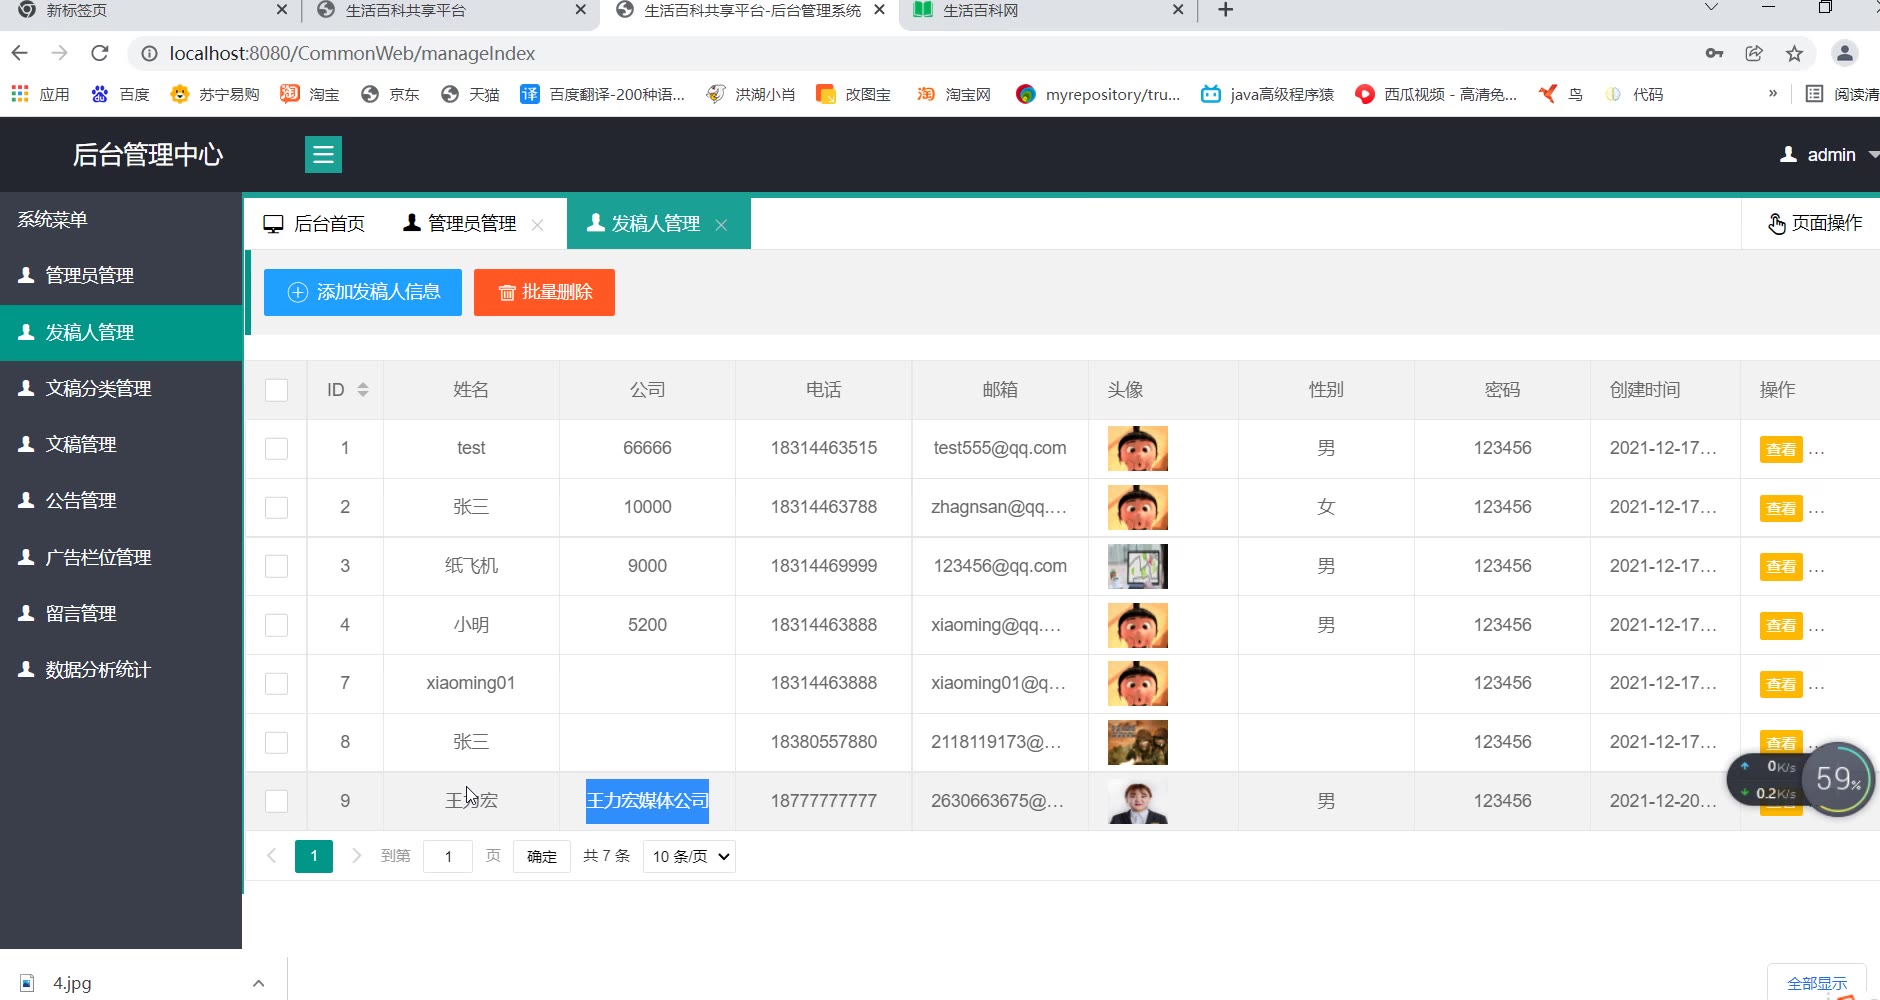The height and width of the screenshot is (1000, 1880).
Task: Switch to the 后台首页 tab
Action: 314,224
